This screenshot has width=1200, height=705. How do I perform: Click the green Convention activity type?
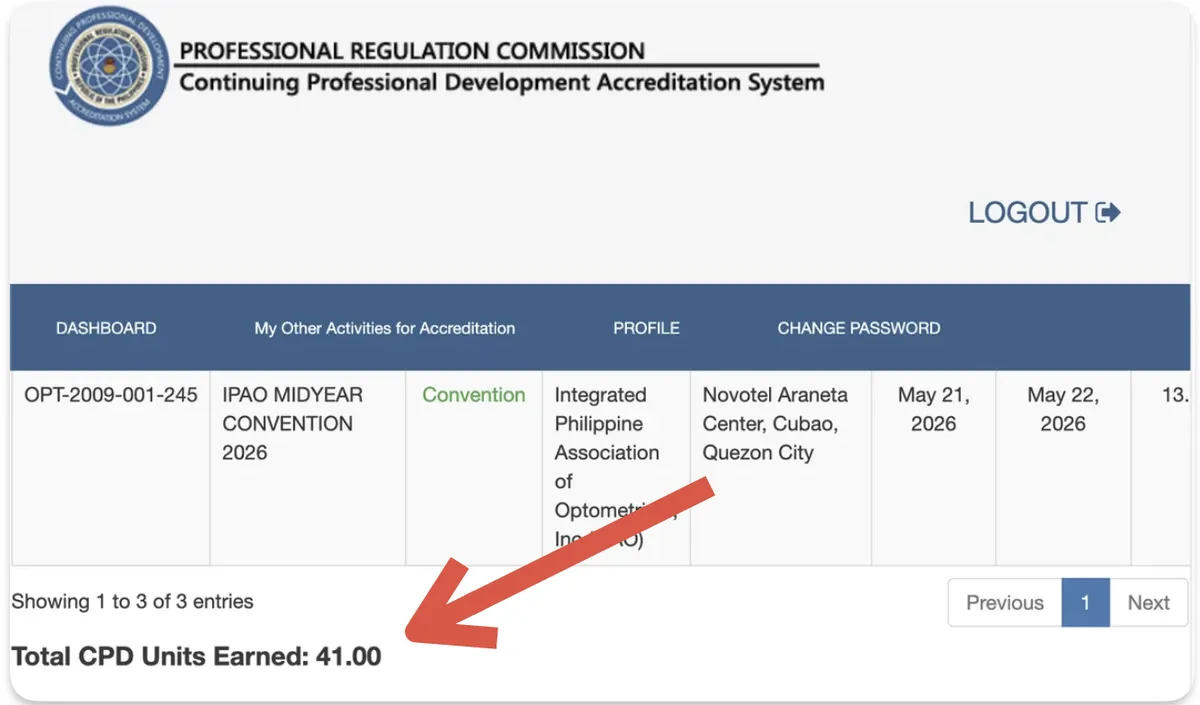pos(473,395)
